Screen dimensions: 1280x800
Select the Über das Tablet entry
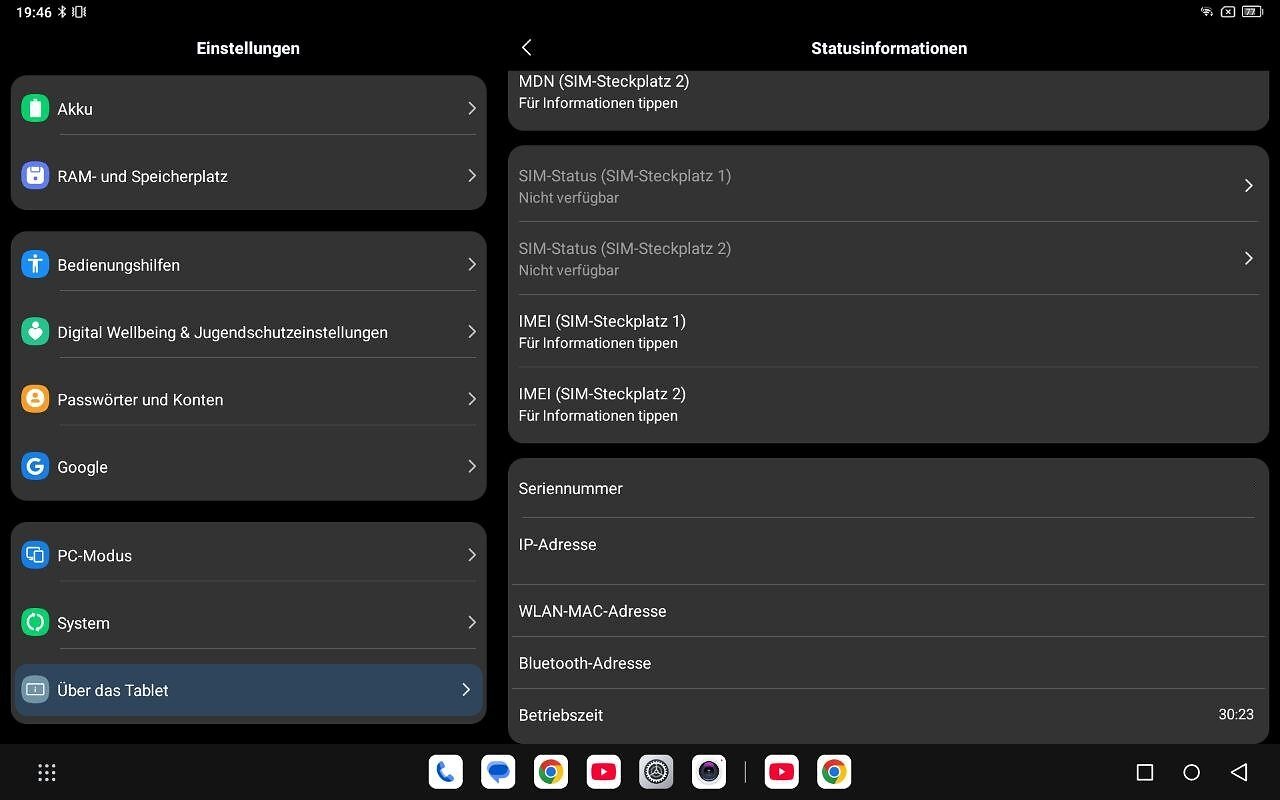pos(248,690)
